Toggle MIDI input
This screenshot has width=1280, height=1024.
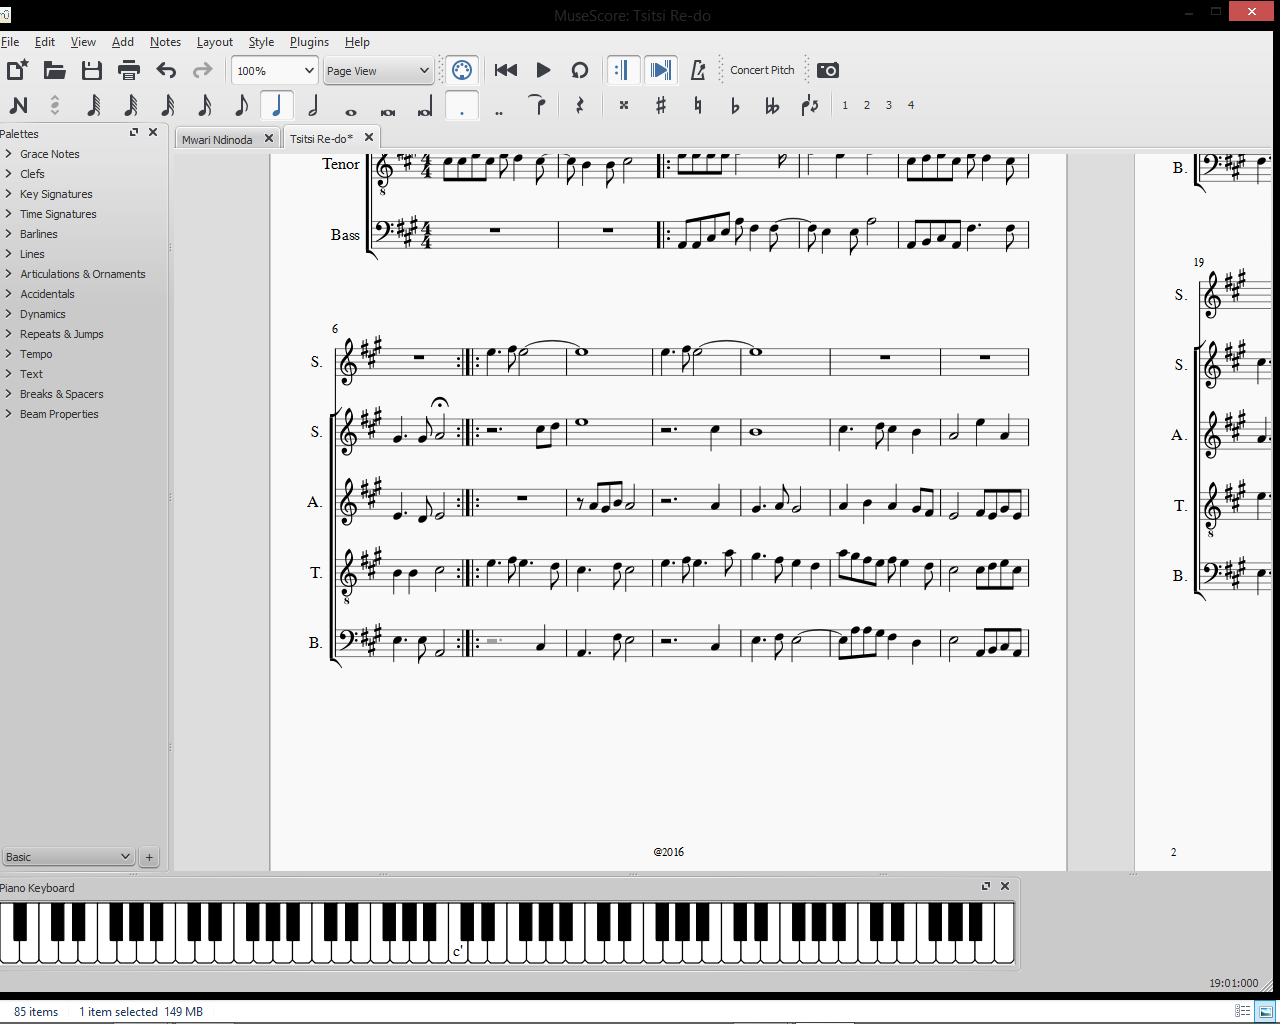461,70
